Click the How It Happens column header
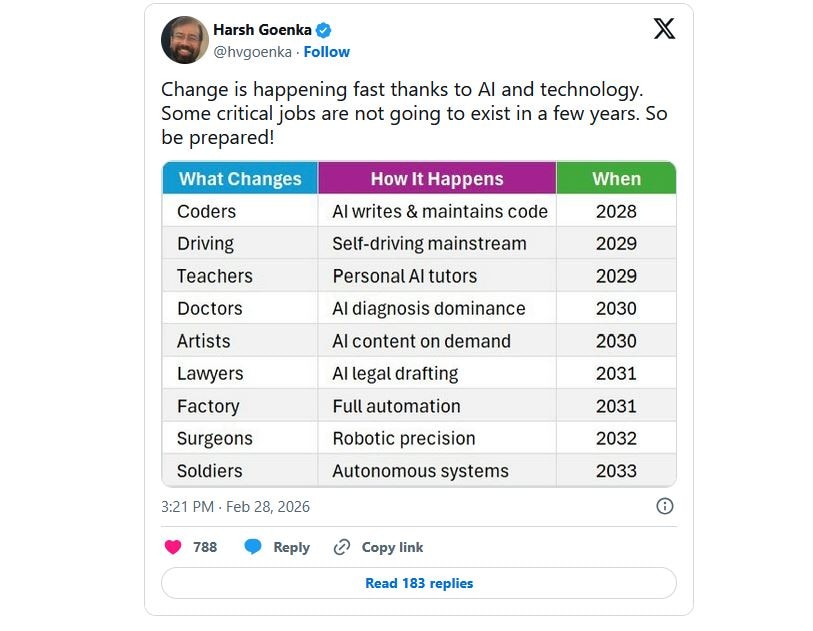Image resolution: width=813 pixels, height=631 pixels. (435, 178)
